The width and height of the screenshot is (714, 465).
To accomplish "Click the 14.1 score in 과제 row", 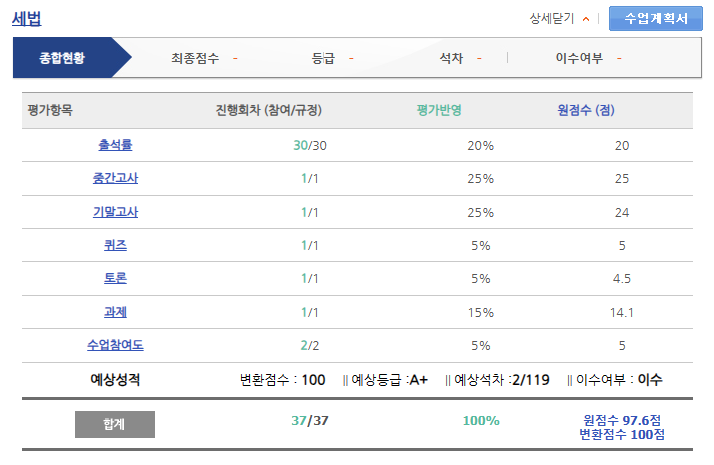I will pyautogui.click(x=622, y=312).
